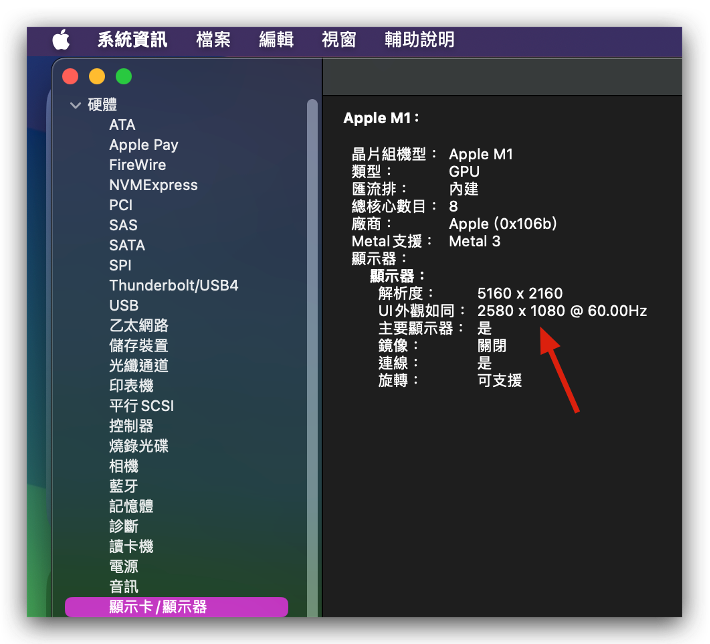
Task: Click the Apple M1: heading
Action: [381, 118]
